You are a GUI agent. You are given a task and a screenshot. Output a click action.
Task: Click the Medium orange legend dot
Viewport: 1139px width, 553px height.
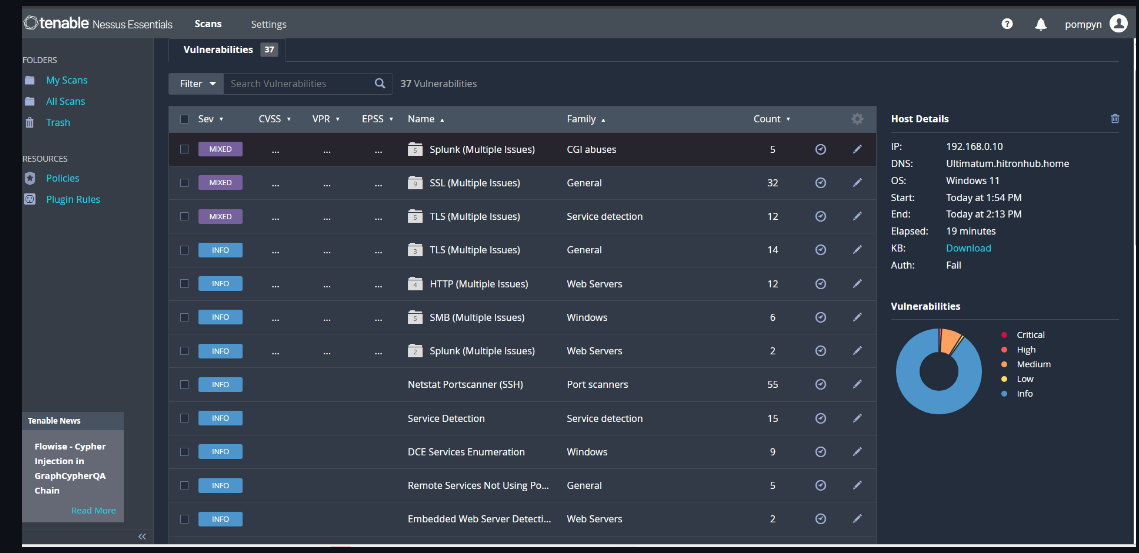pyautogui.click(x=1004, y=364)
